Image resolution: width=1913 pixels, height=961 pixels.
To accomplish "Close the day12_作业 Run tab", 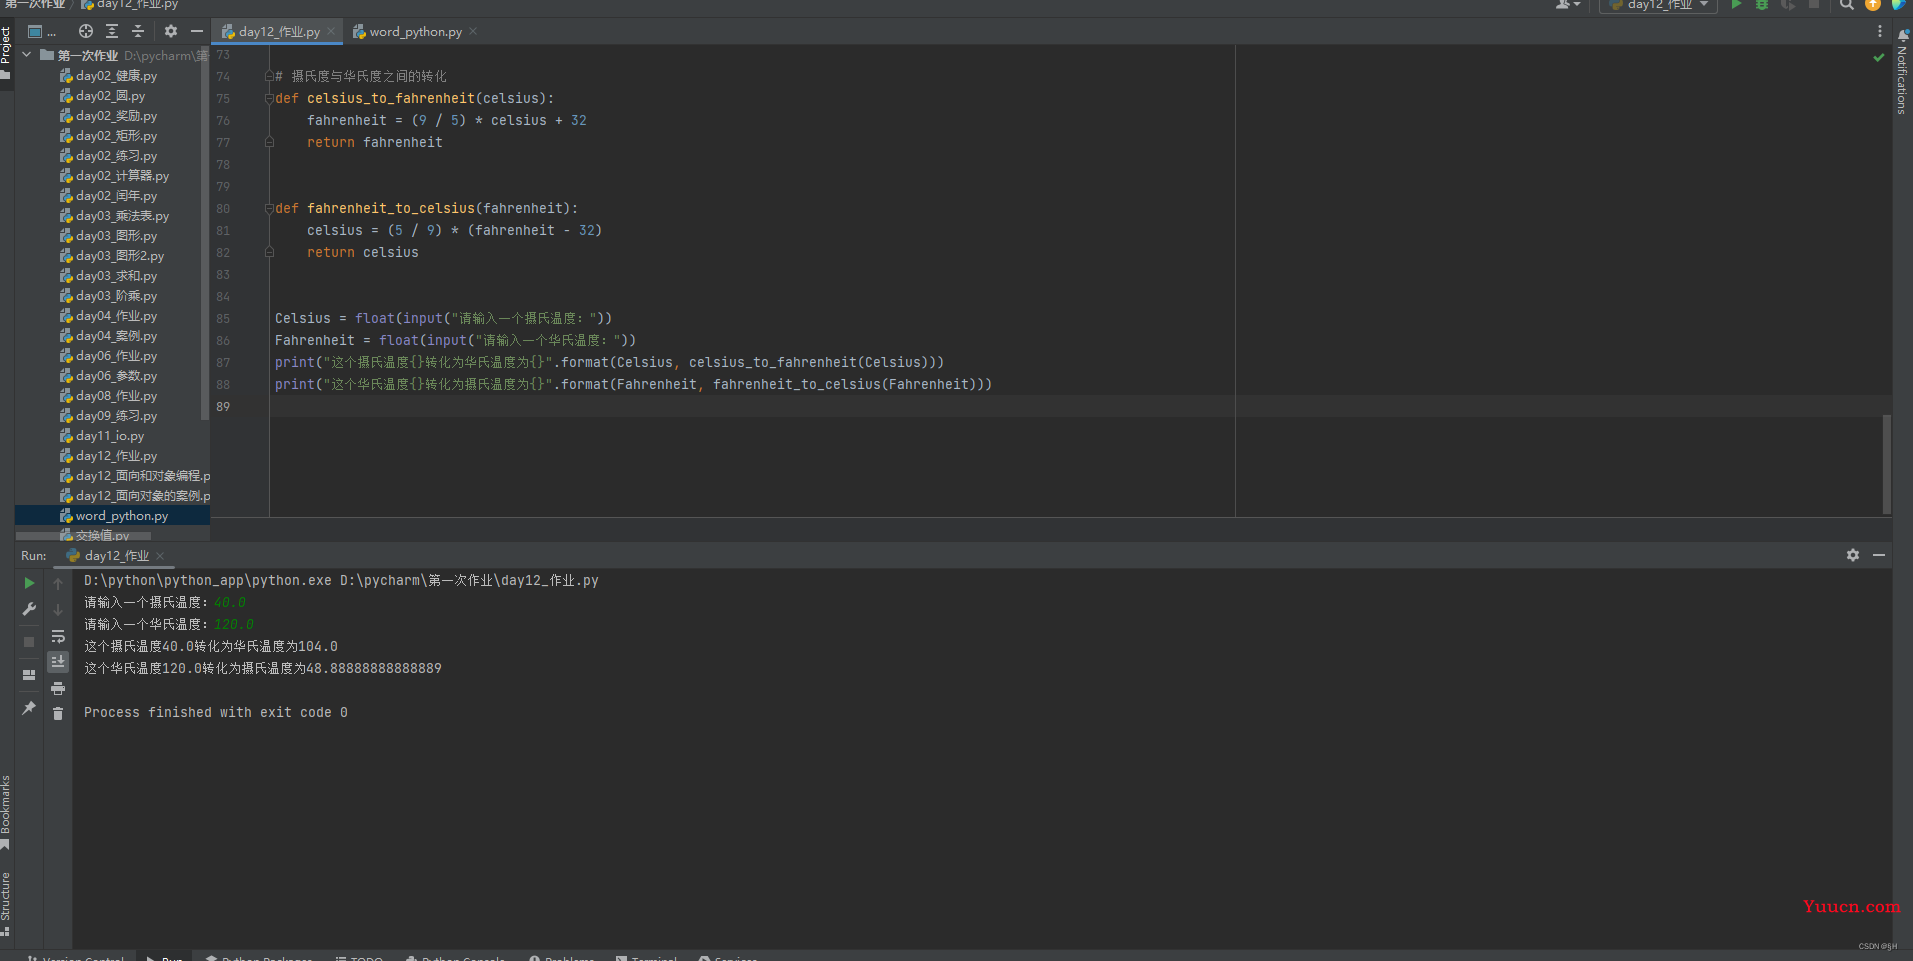I will click(x=160, y=556).
